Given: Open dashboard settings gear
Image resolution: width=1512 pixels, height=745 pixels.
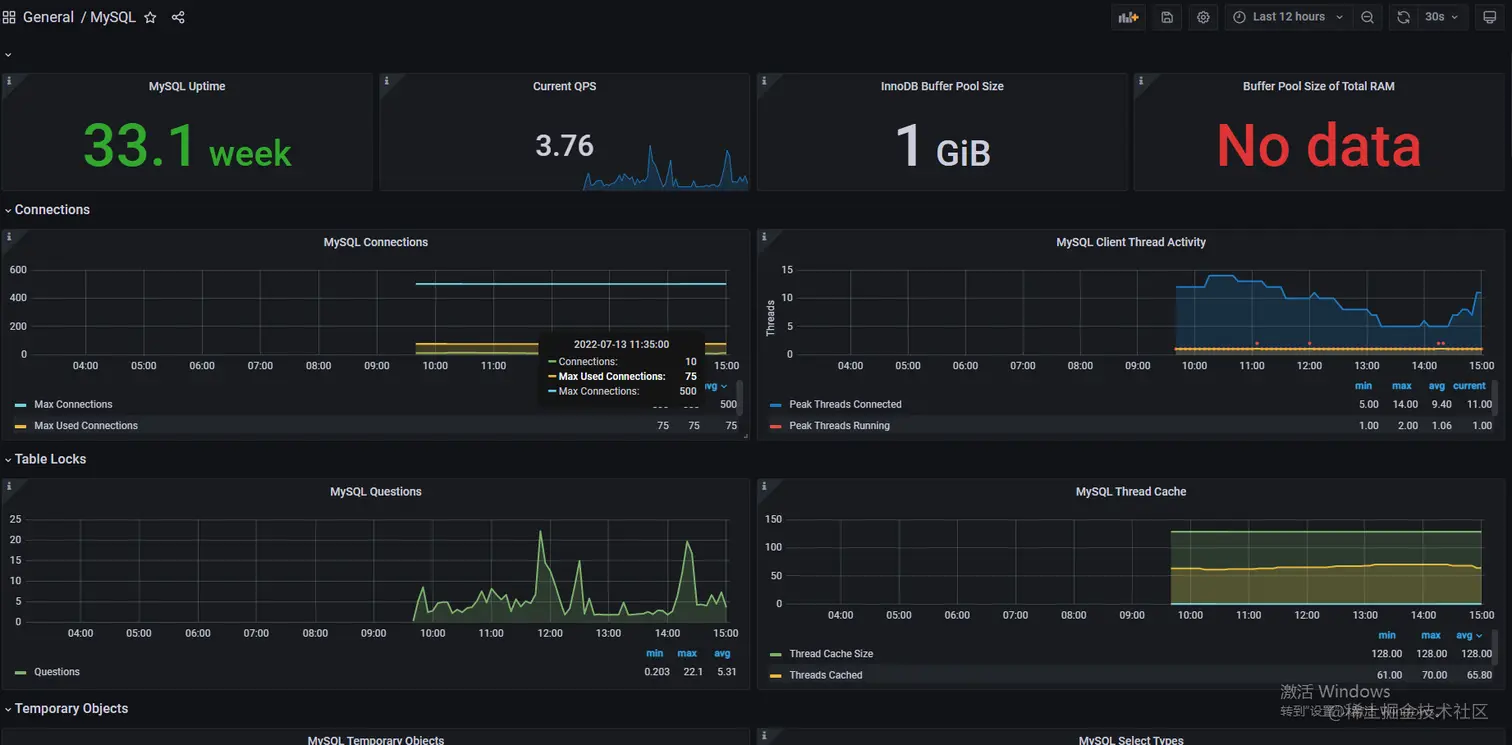Looking at the screenshot, I should pyautogui.click(x=1203, y=17).
